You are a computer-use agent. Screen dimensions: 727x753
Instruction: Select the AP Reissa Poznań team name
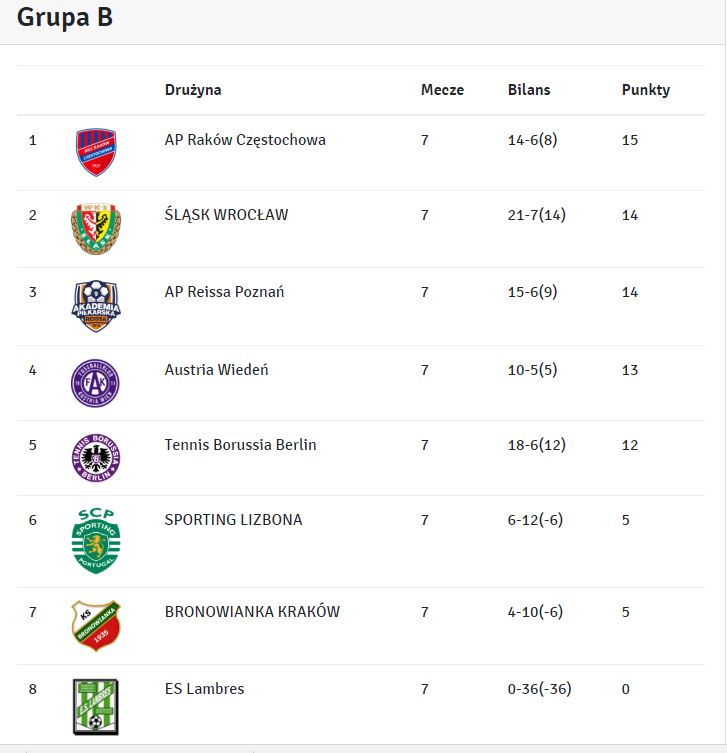coord(224,292)
